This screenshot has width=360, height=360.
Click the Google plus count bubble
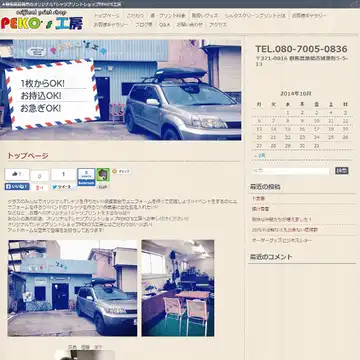click(x=40, y=176)
